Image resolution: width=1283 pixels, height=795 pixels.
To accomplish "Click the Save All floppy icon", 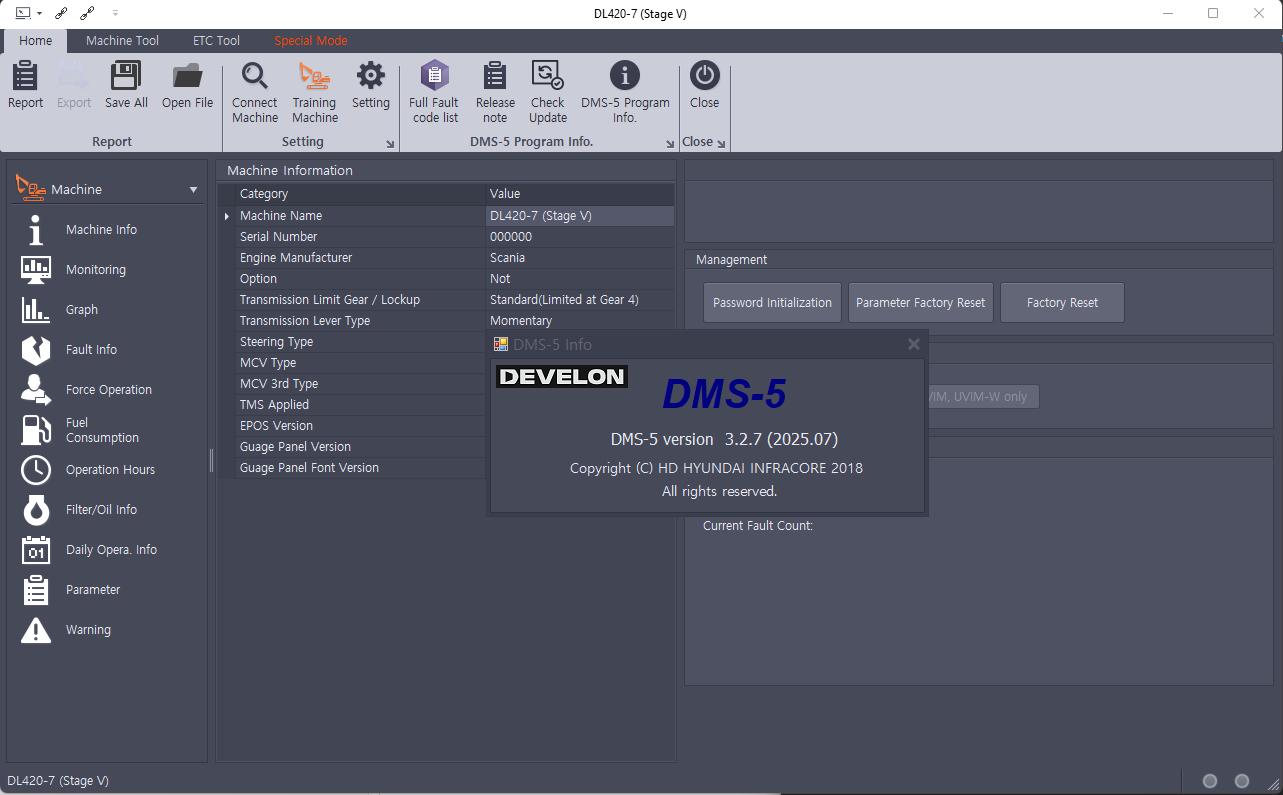I will click(126, 76).
